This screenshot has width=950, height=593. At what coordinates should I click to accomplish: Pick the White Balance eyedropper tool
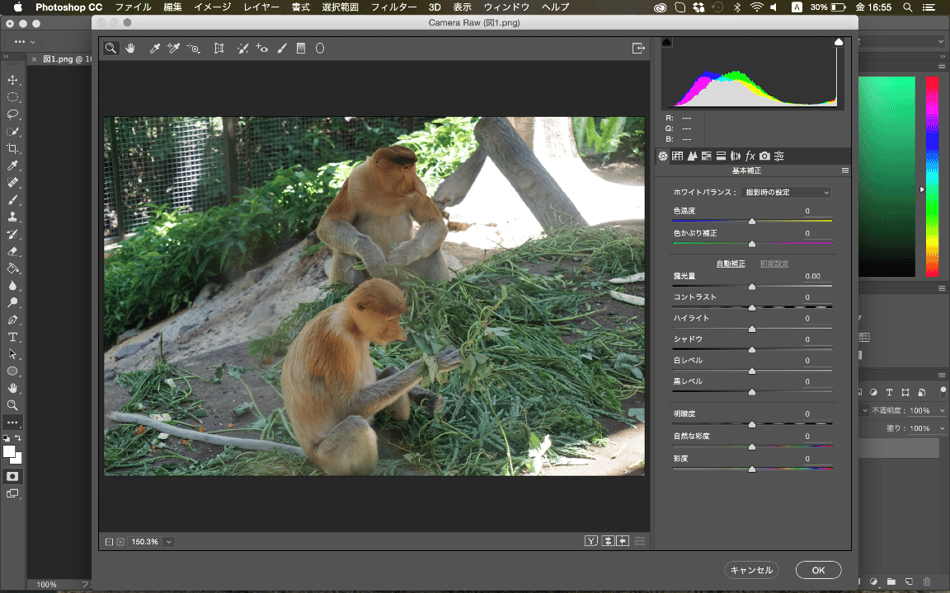pos(155,48)
